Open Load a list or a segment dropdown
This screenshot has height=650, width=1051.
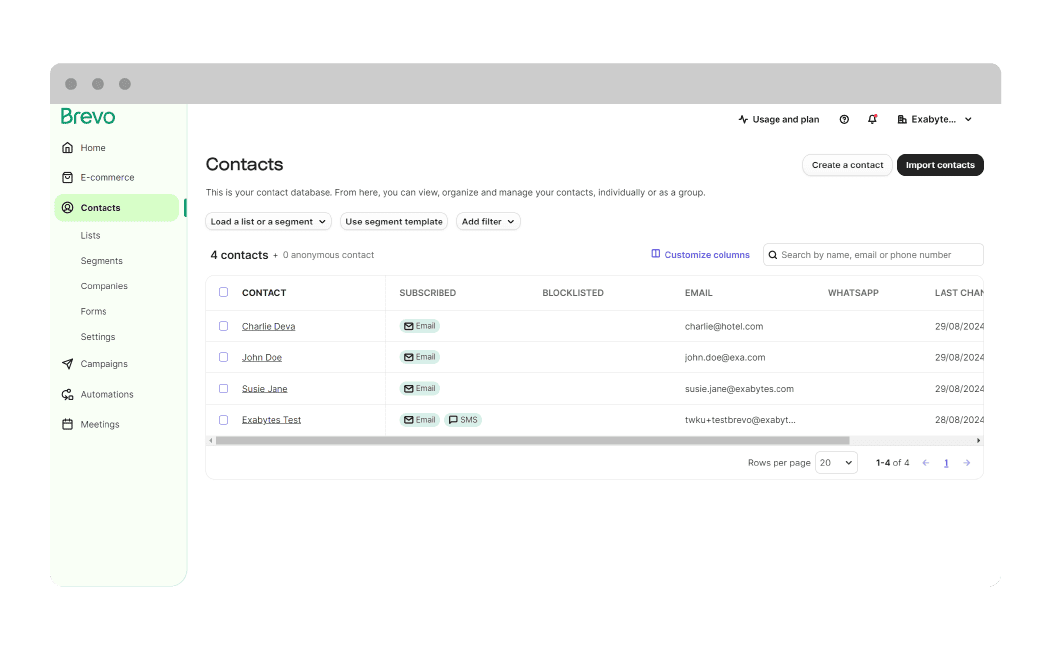click(268, 222)
